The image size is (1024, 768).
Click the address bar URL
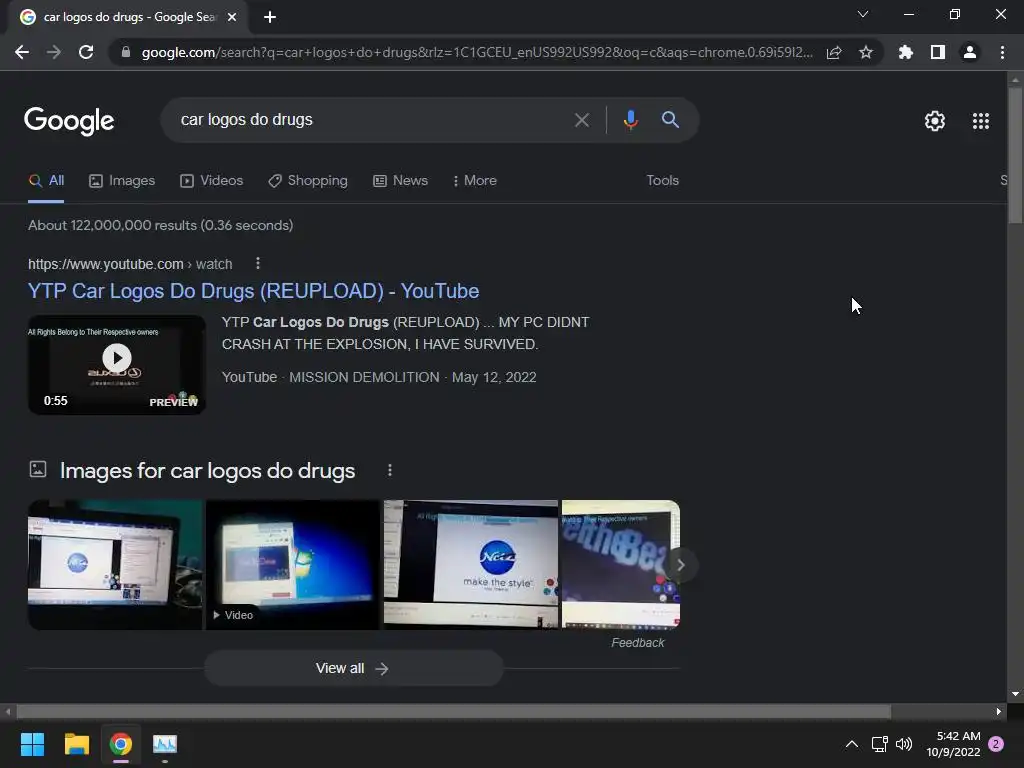tap(477, 52)
